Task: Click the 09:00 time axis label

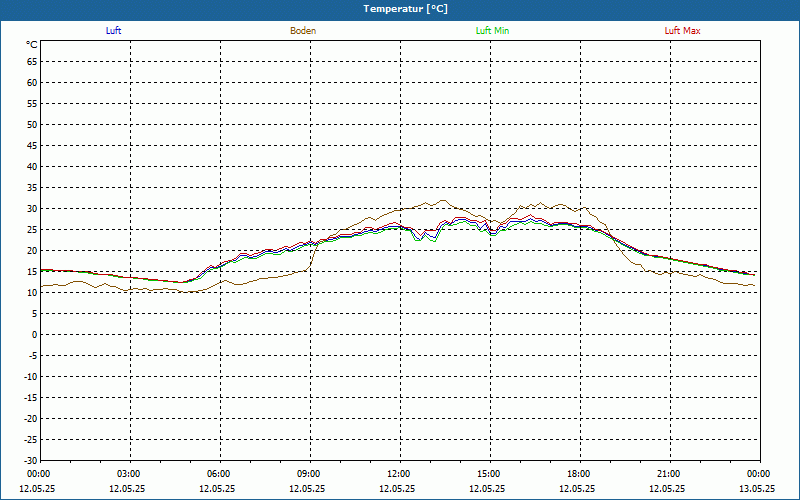Action: click(310, 474)
